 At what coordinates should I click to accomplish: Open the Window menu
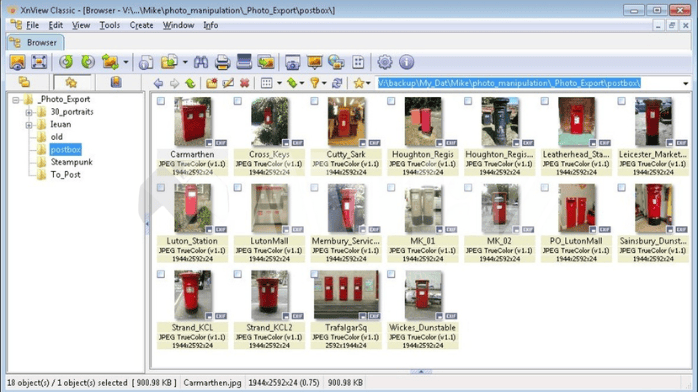click(179, 25)
